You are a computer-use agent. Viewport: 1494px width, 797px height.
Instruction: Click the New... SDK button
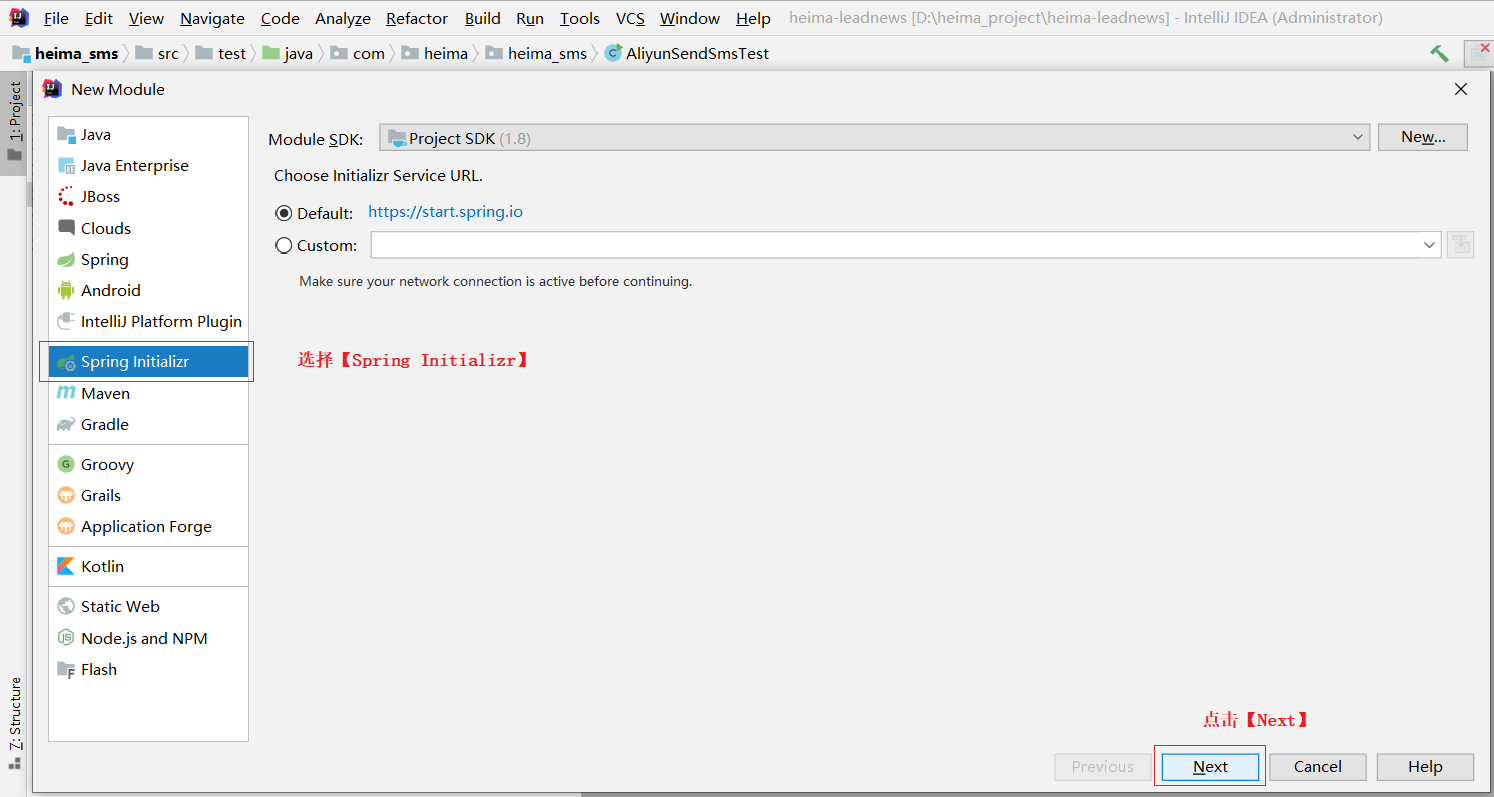coord(1423,137)
